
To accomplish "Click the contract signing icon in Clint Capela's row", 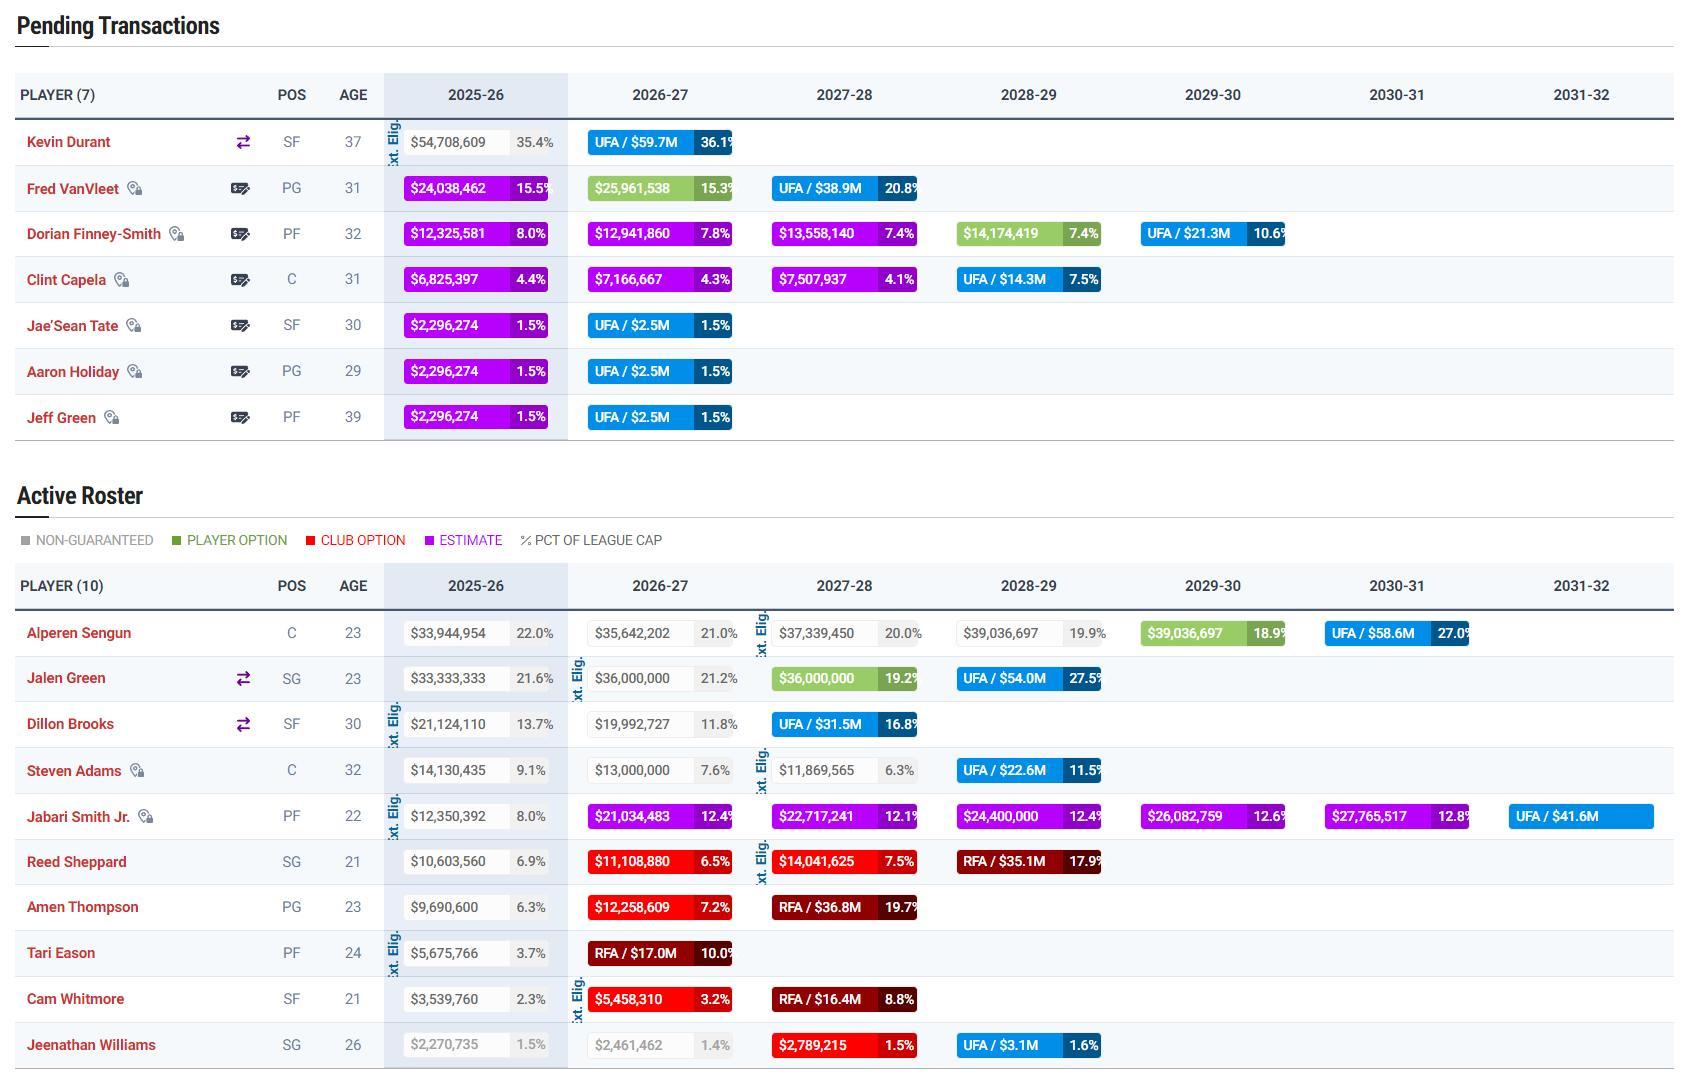I will (x=240, y=280).
